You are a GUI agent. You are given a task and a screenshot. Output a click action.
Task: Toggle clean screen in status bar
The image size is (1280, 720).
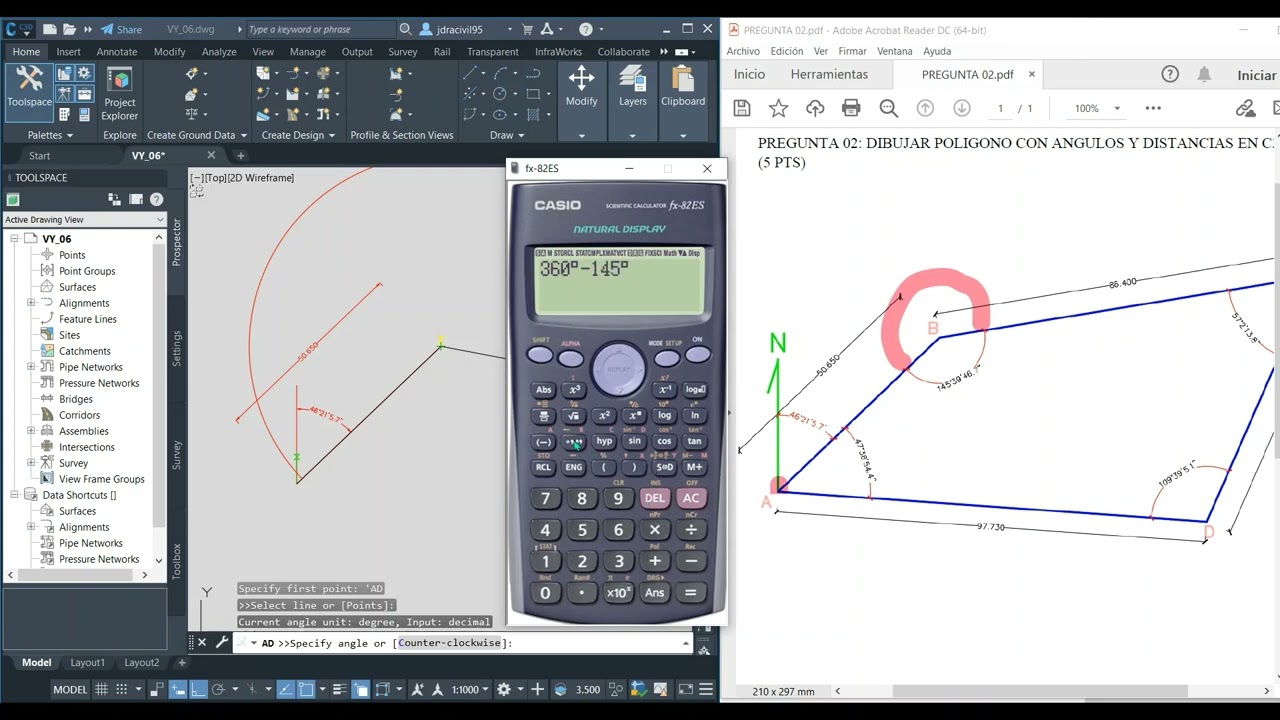(x=686, y=689)
